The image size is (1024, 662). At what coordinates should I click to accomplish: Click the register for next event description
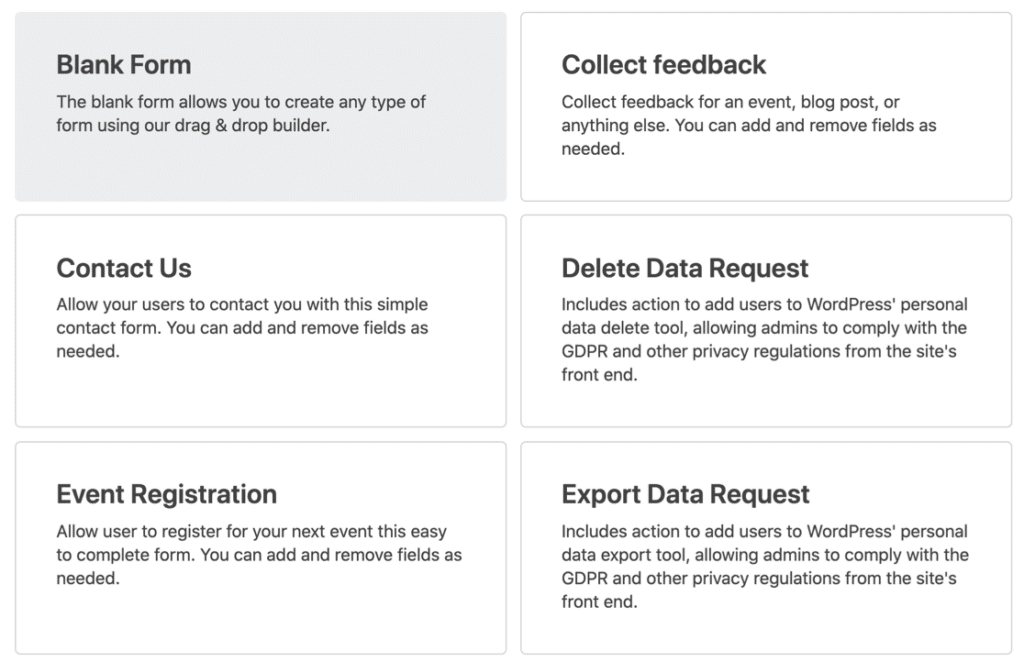(x=258, y=555)
